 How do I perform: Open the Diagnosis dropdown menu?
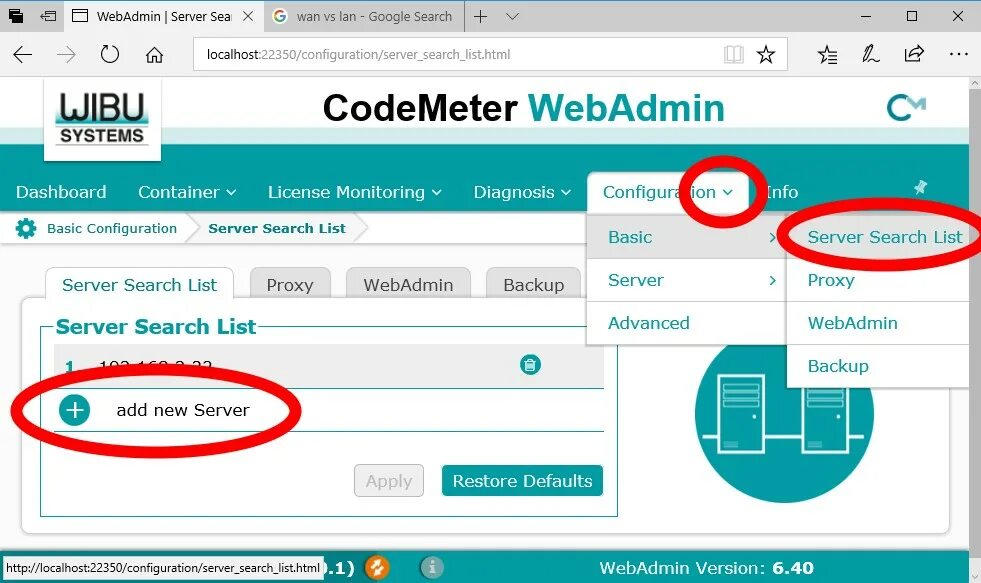pyautogui.click(x=522, y=192)
